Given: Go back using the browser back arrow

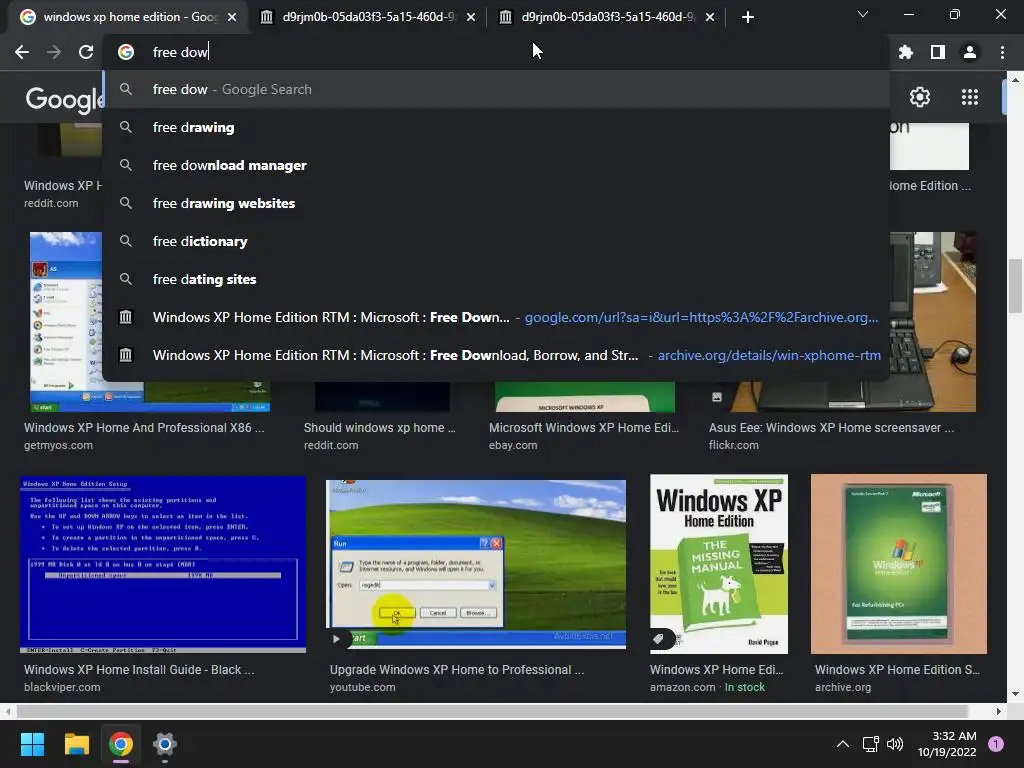Looking at the screenshot, I should [22, 52].
